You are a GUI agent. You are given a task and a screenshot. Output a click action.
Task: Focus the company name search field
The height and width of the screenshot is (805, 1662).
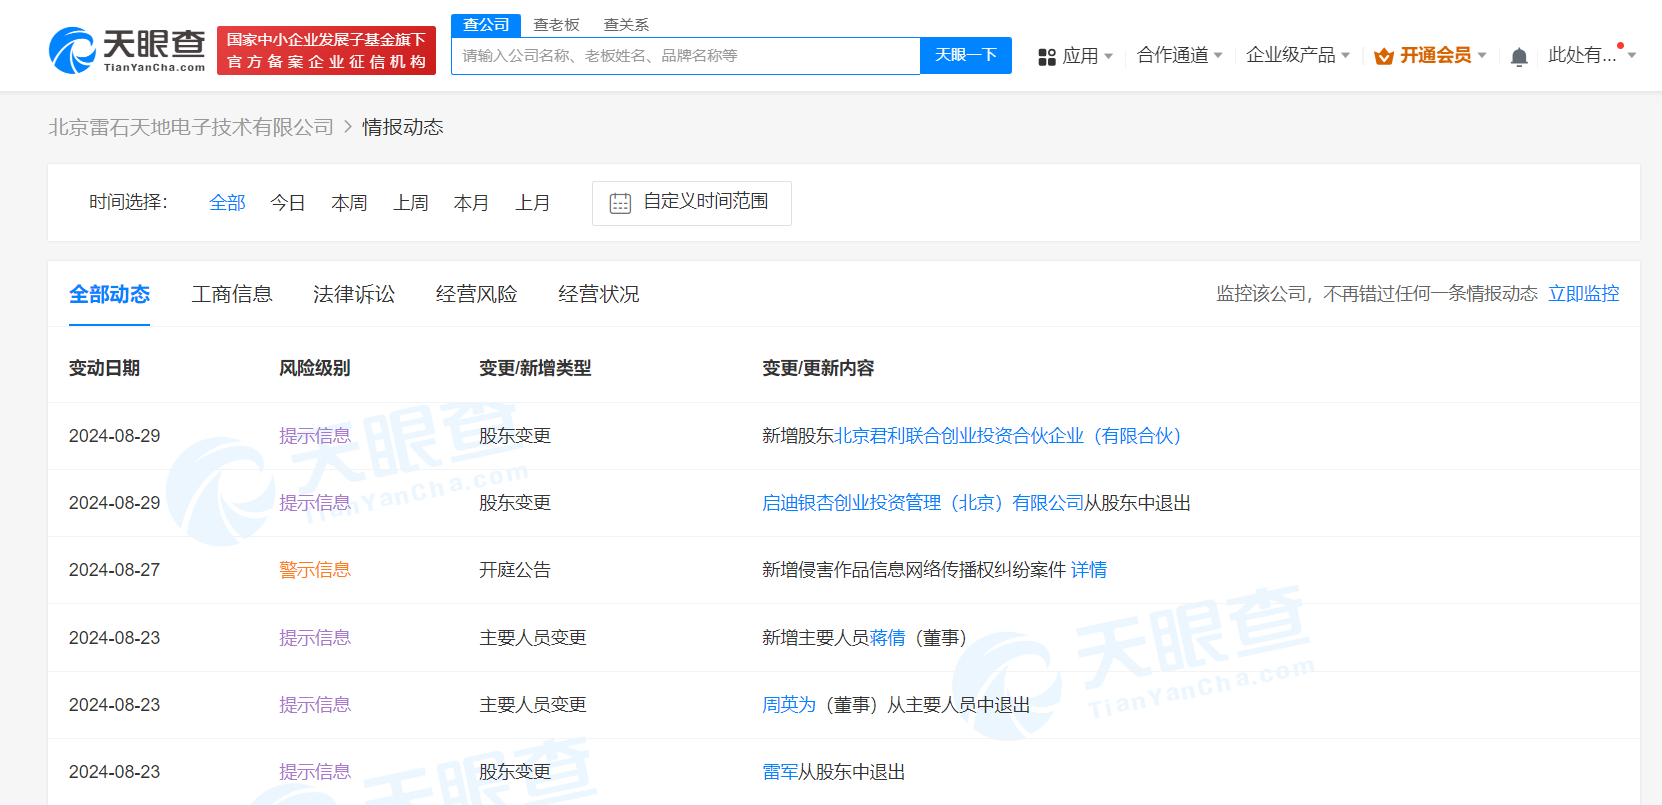point(686,56)
